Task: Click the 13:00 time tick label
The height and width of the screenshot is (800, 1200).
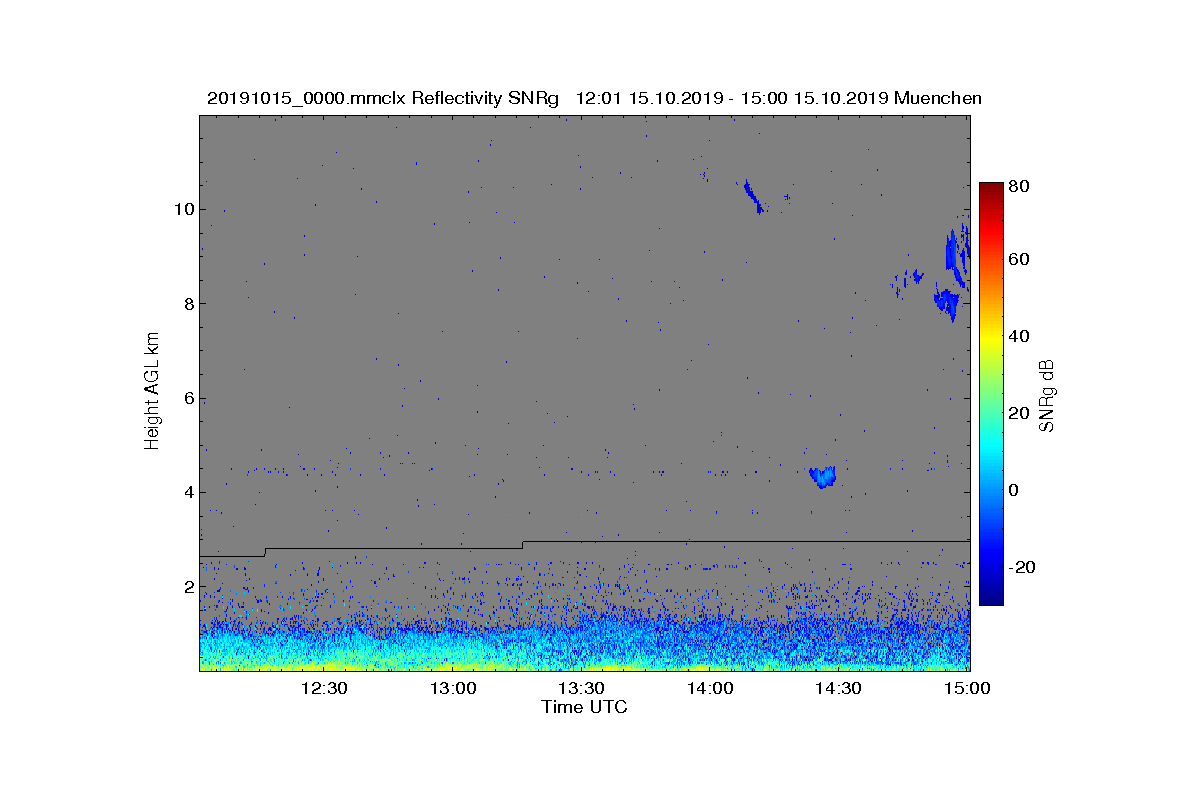Action: pos(452,688)
